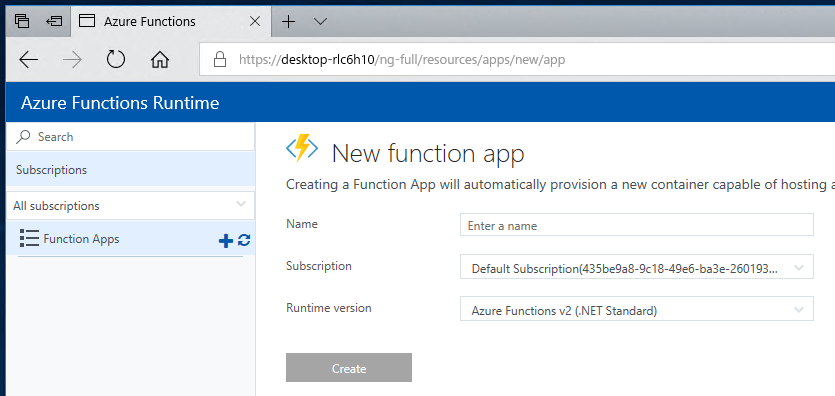Click the Runtime version label
Viewport: 835px width, 396px height.
click(329, 308)
